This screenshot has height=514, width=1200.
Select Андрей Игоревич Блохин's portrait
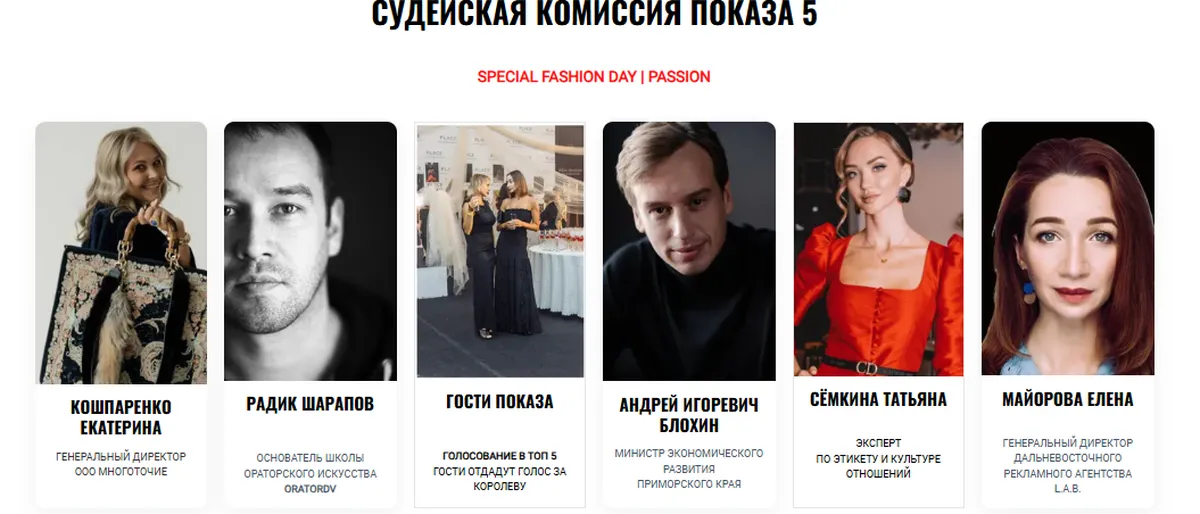tap(689, 251)
